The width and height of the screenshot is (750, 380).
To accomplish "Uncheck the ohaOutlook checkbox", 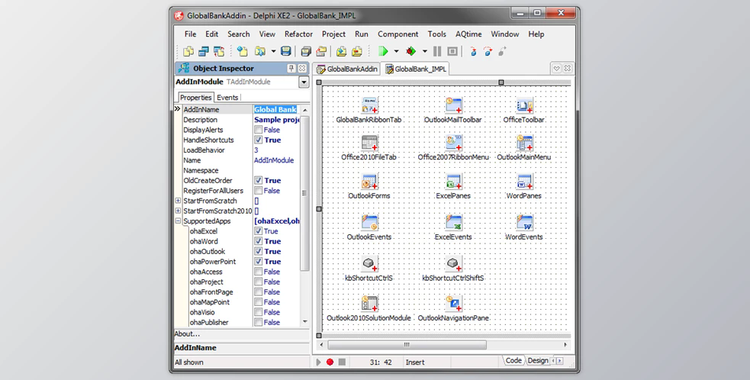I will 258,251.
